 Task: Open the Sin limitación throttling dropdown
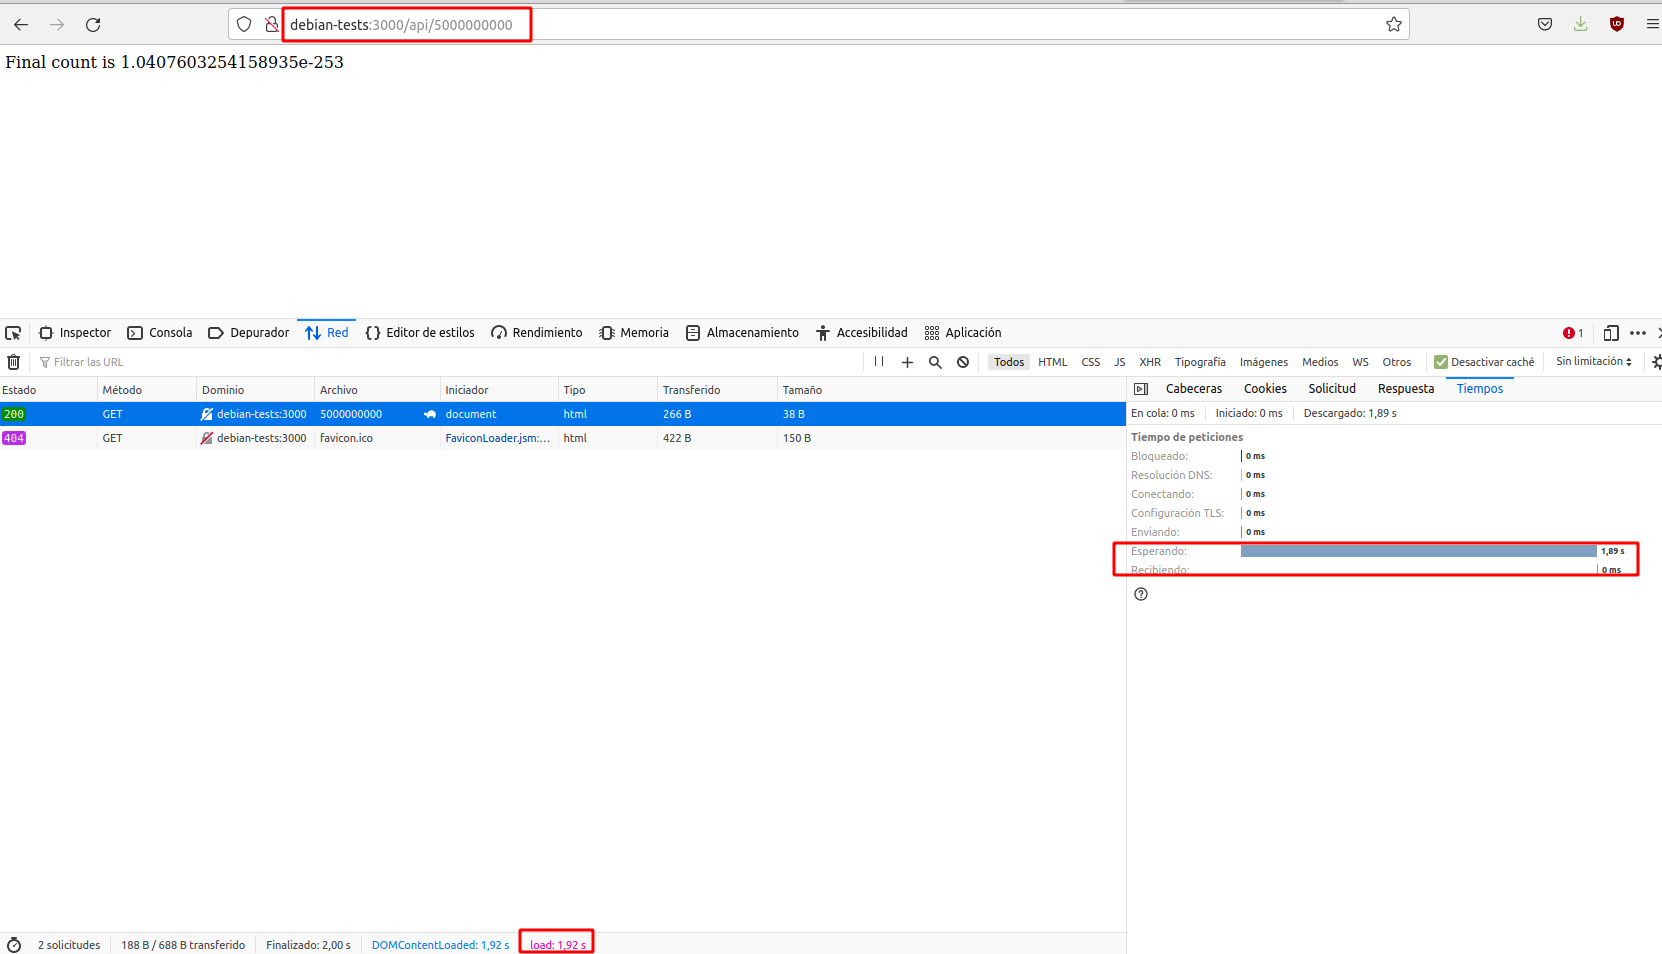click(1593, 362)
